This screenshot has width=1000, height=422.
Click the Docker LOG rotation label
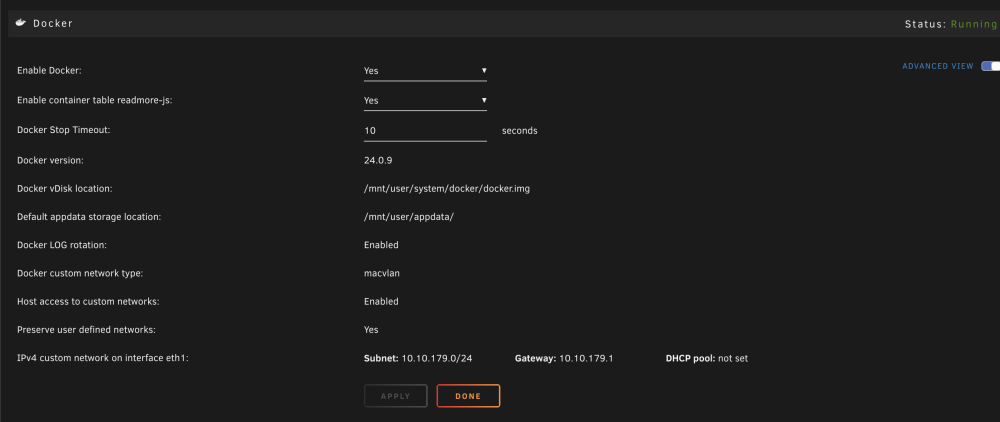(62, 245)
